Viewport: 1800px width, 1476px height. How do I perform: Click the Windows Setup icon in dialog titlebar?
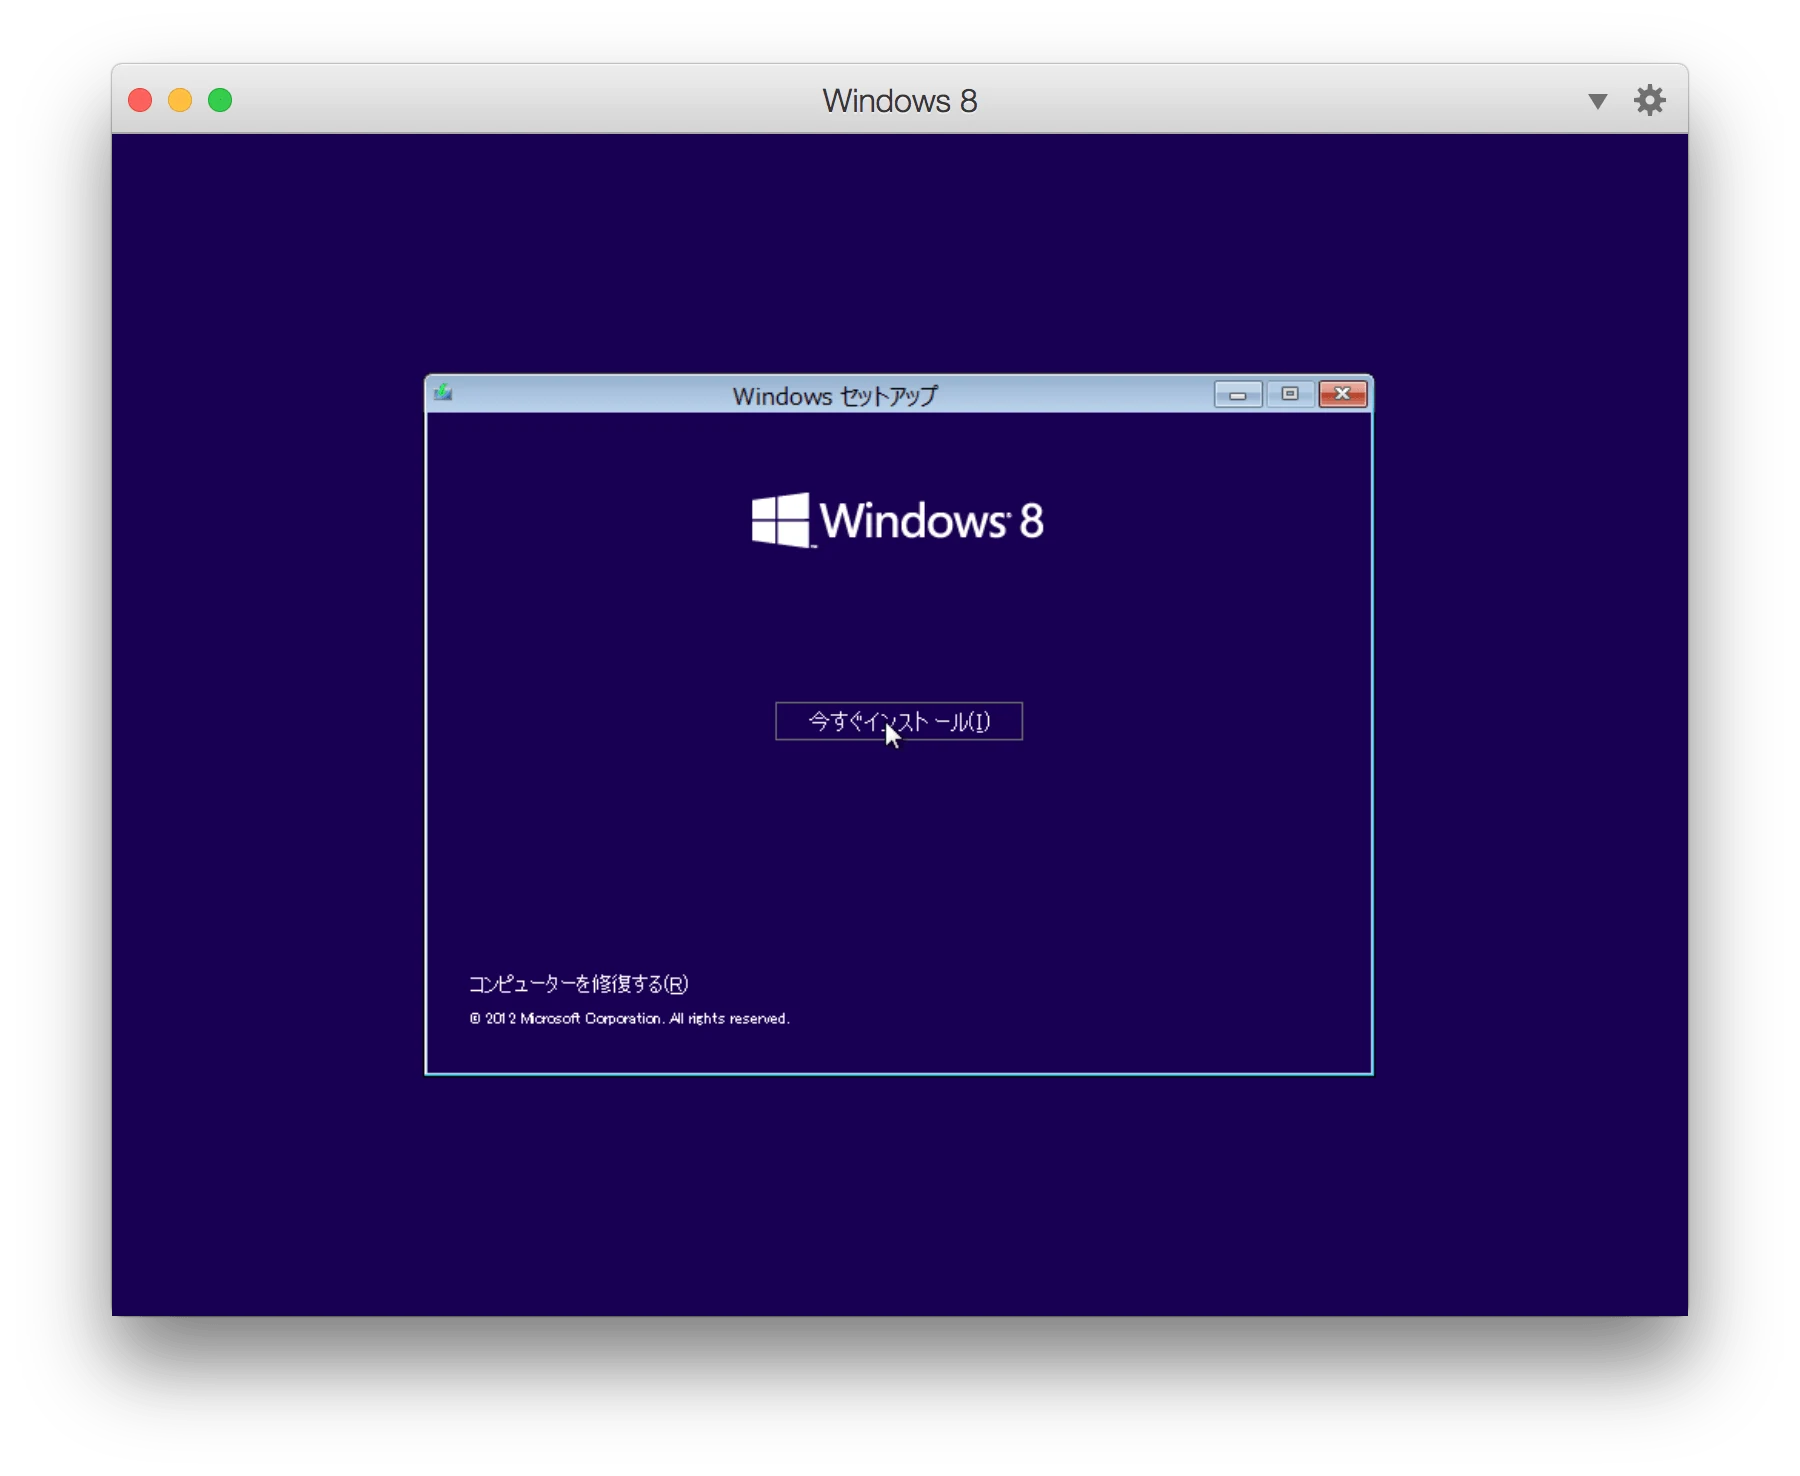pyautogui.click(x=444, y=394)
